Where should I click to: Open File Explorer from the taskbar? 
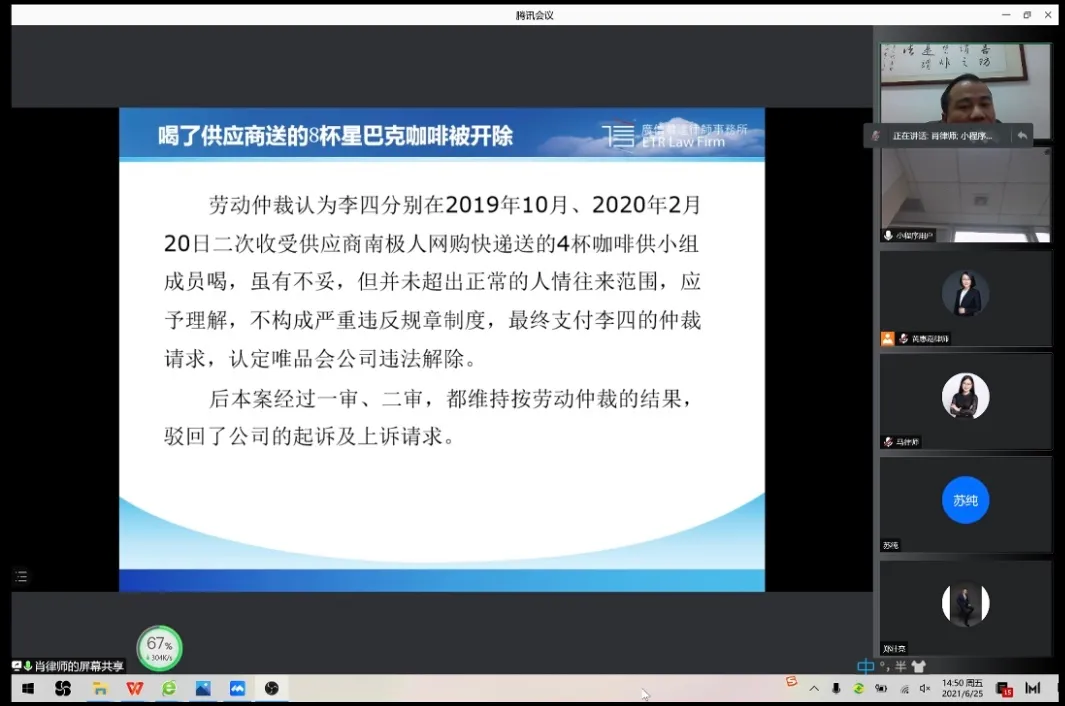(100, 688)
